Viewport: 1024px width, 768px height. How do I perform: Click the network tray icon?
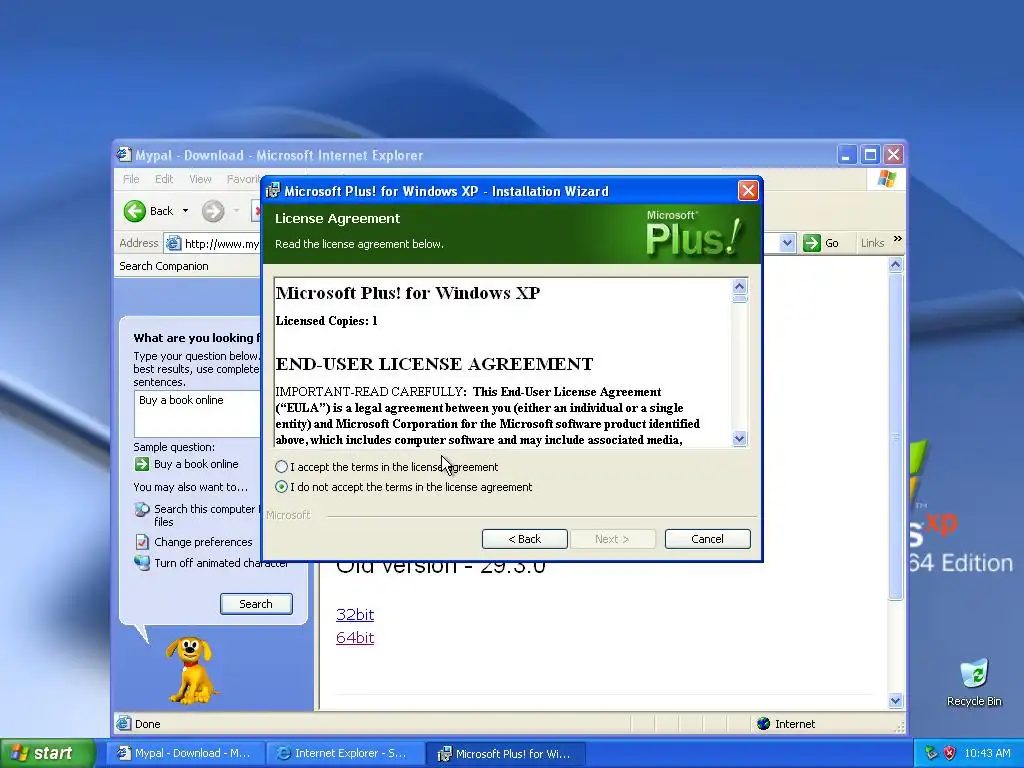click(x=931, y=753)
